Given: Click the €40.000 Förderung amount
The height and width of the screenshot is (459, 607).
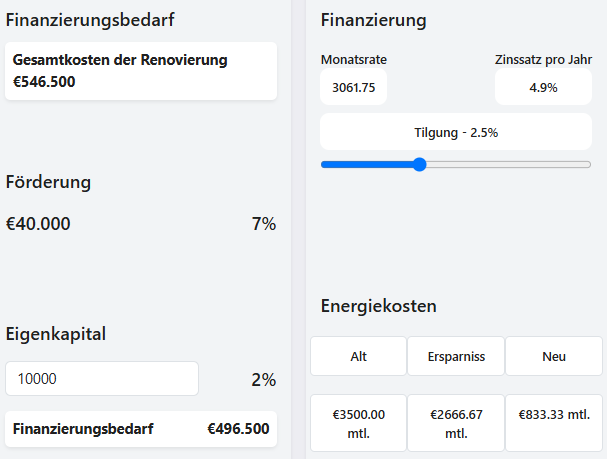Looking at the screenshot, I should point(38,224).
